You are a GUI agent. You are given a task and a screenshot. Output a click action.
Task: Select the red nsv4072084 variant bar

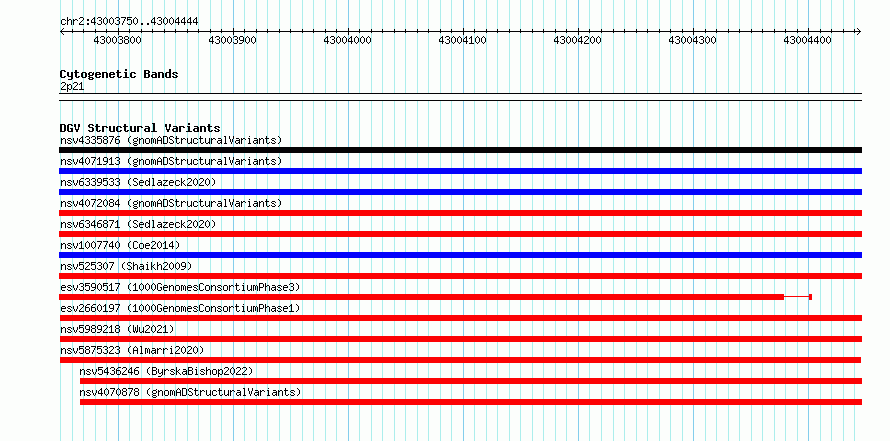coord(460,213)
